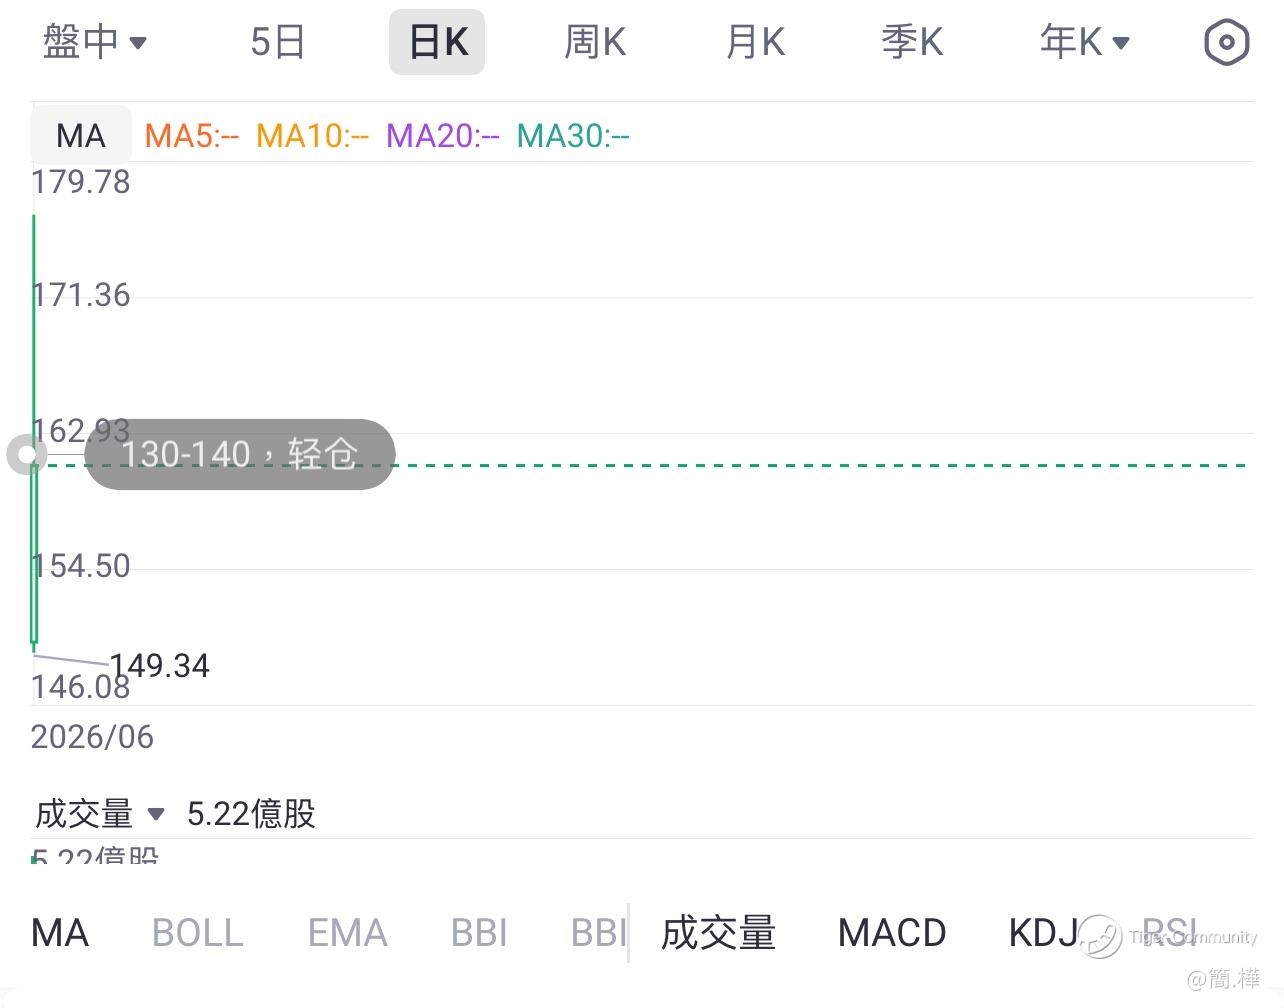1284x1008 pixels.
Task: Select the 季K timeframe tab
Action: point(912,42)
